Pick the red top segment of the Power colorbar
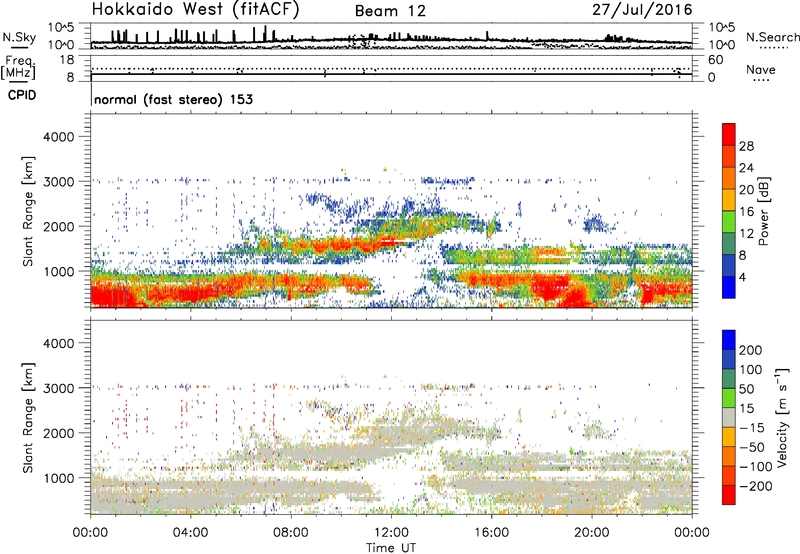Image resolution: width=800 pixels, height=554 pixels. tap(729, 134)
